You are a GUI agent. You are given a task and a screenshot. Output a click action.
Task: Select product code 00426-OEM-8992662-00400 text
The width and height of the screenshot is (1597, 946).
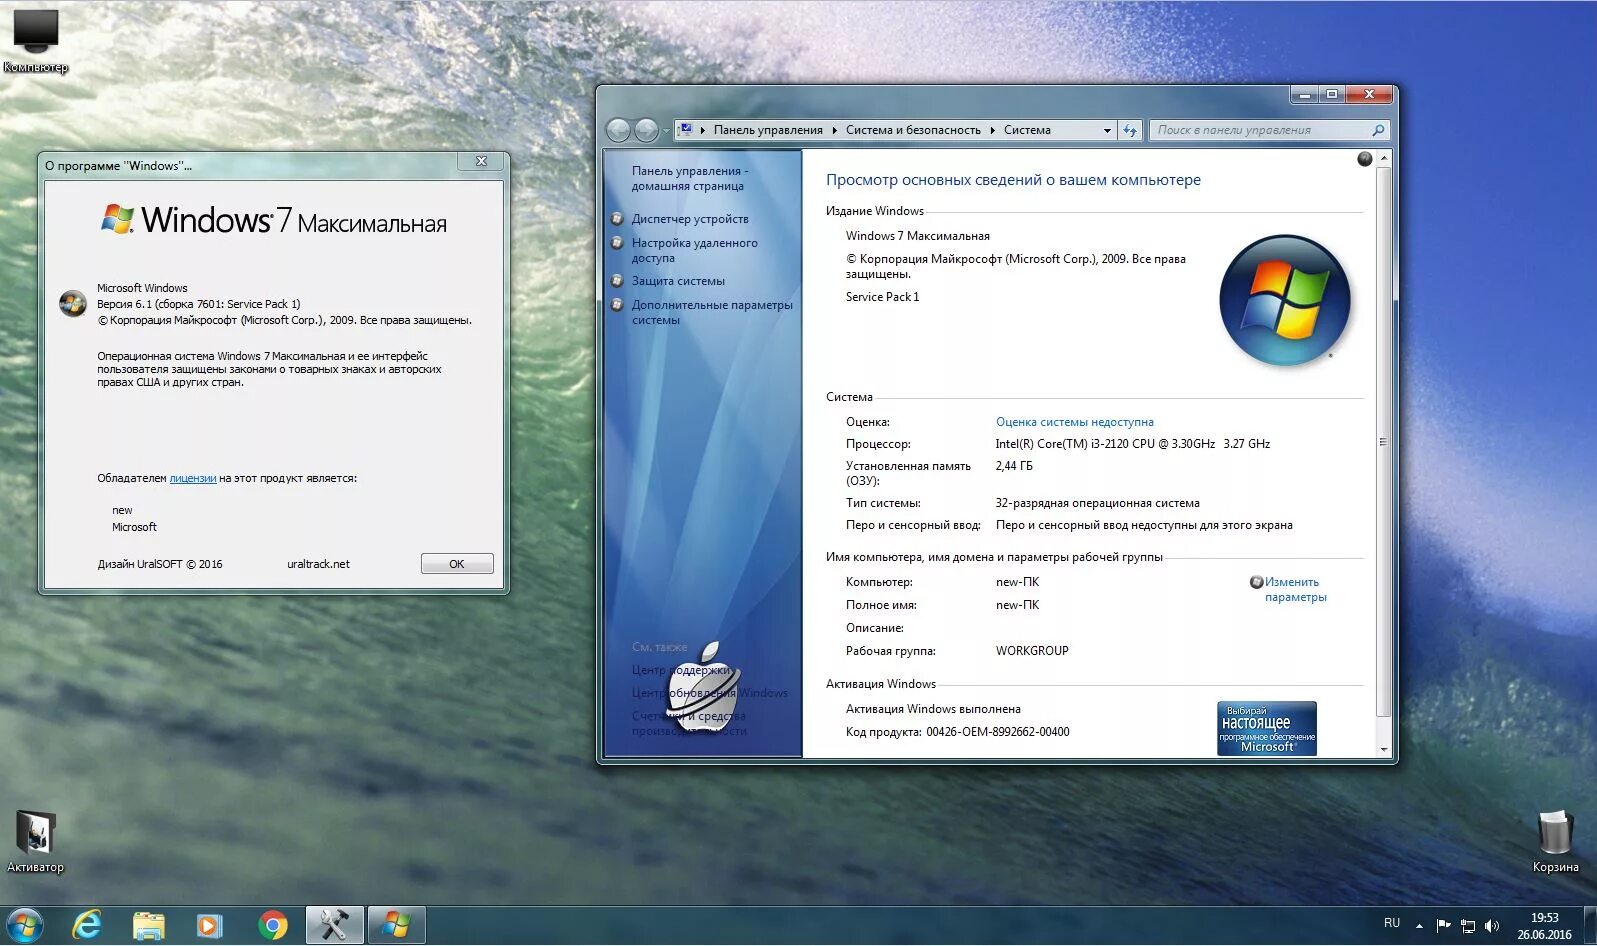tap(997, 732)
